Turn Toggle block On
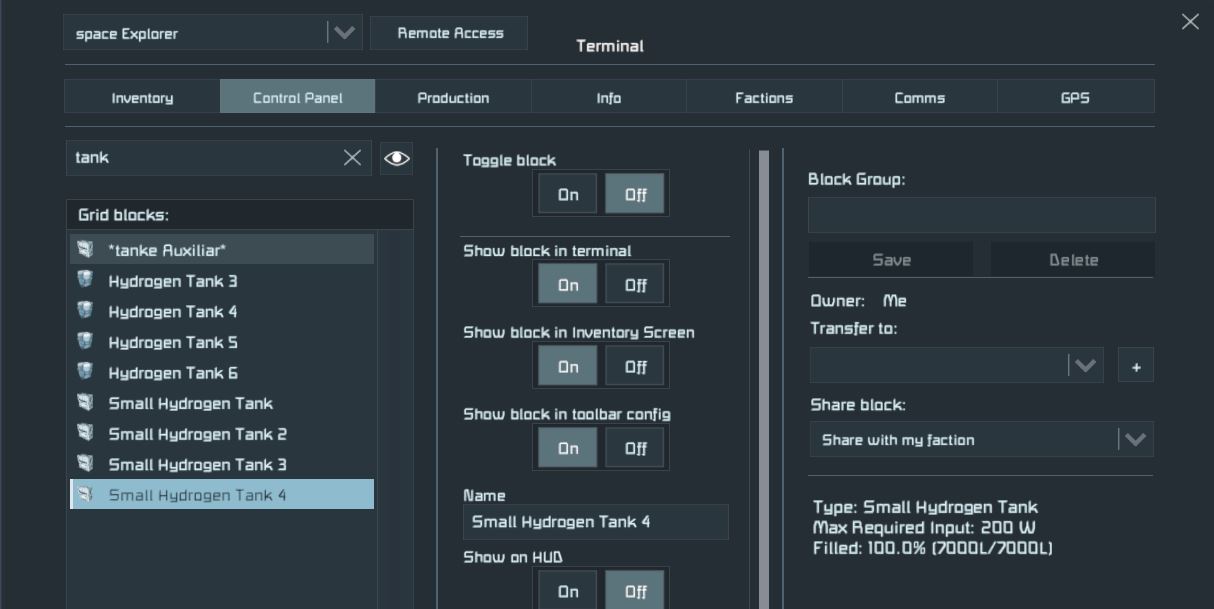 point(568,195)
